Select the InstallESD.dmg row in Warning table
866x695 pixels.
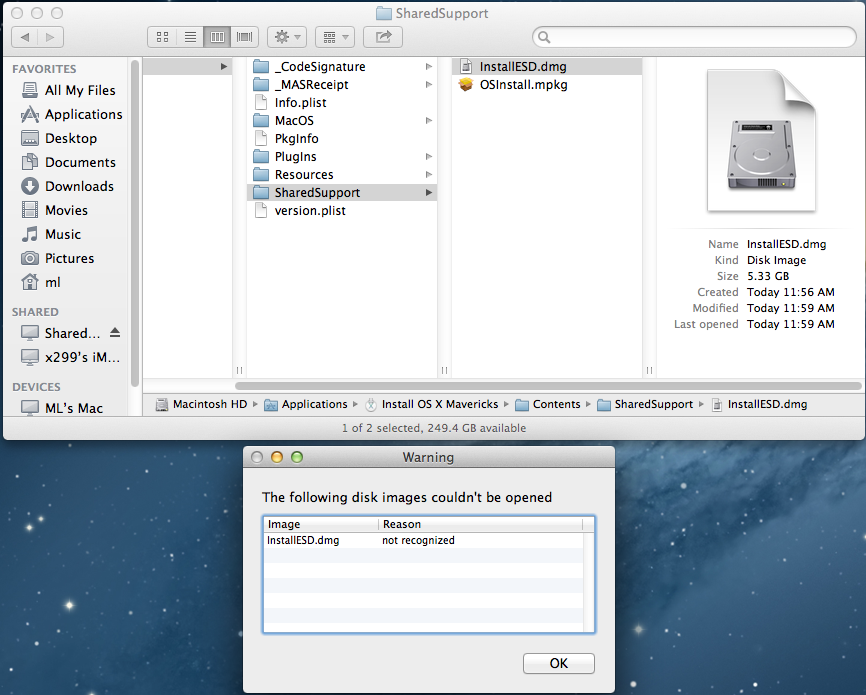pos(424,540)
